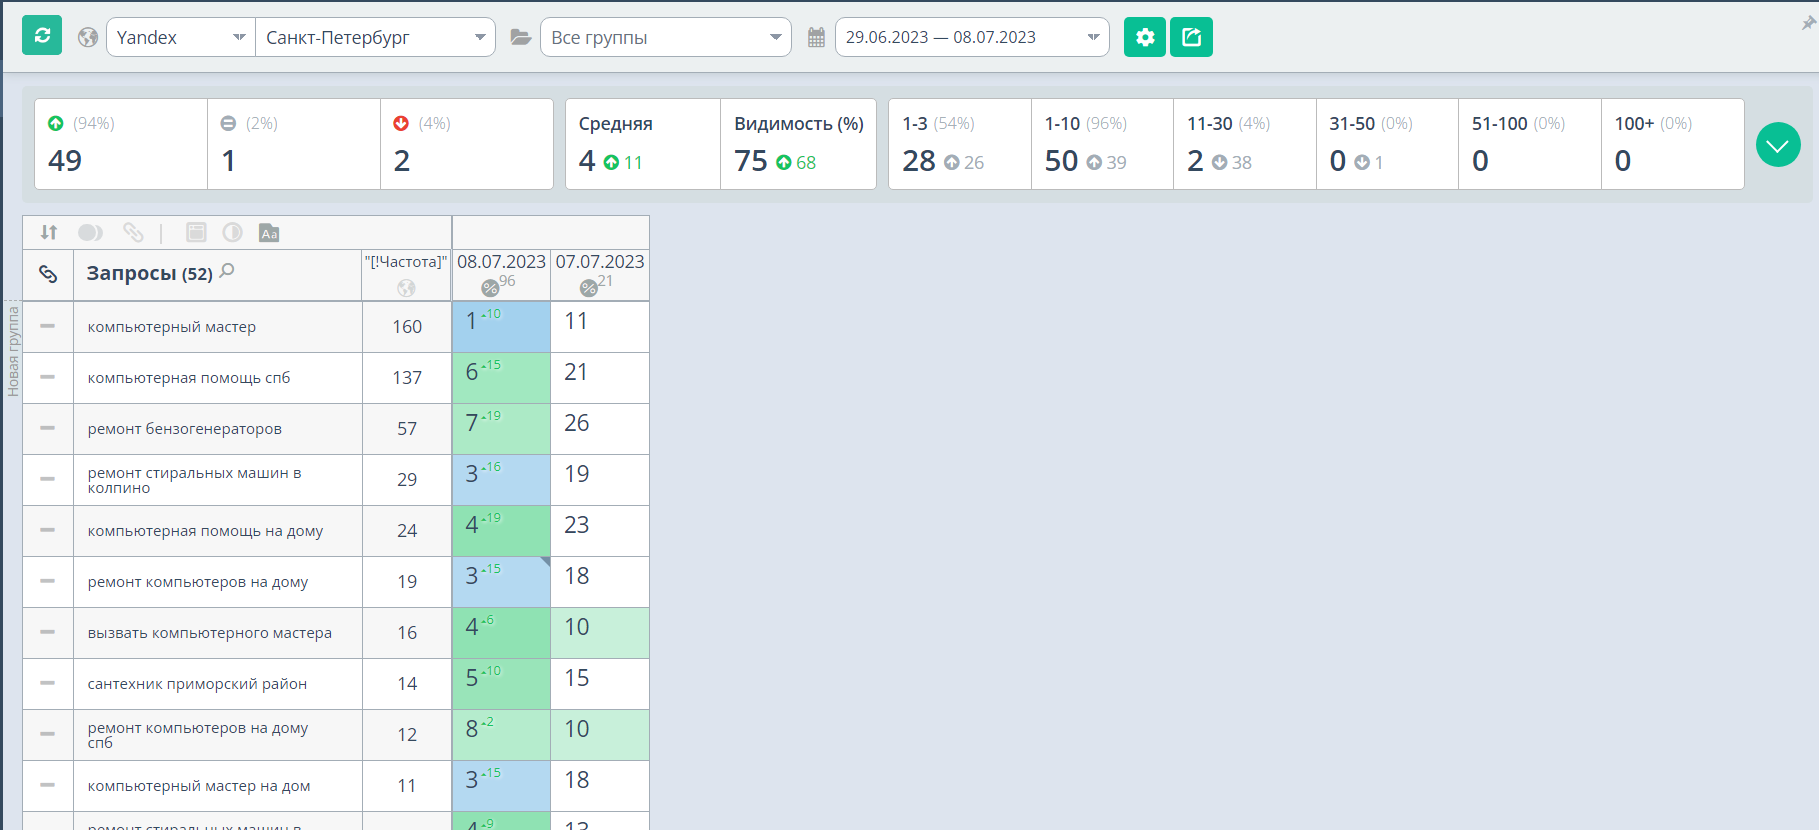Click the calendar icon beside the date range
Viewport: 1819px width, 830px height.
tap(816, 37)
